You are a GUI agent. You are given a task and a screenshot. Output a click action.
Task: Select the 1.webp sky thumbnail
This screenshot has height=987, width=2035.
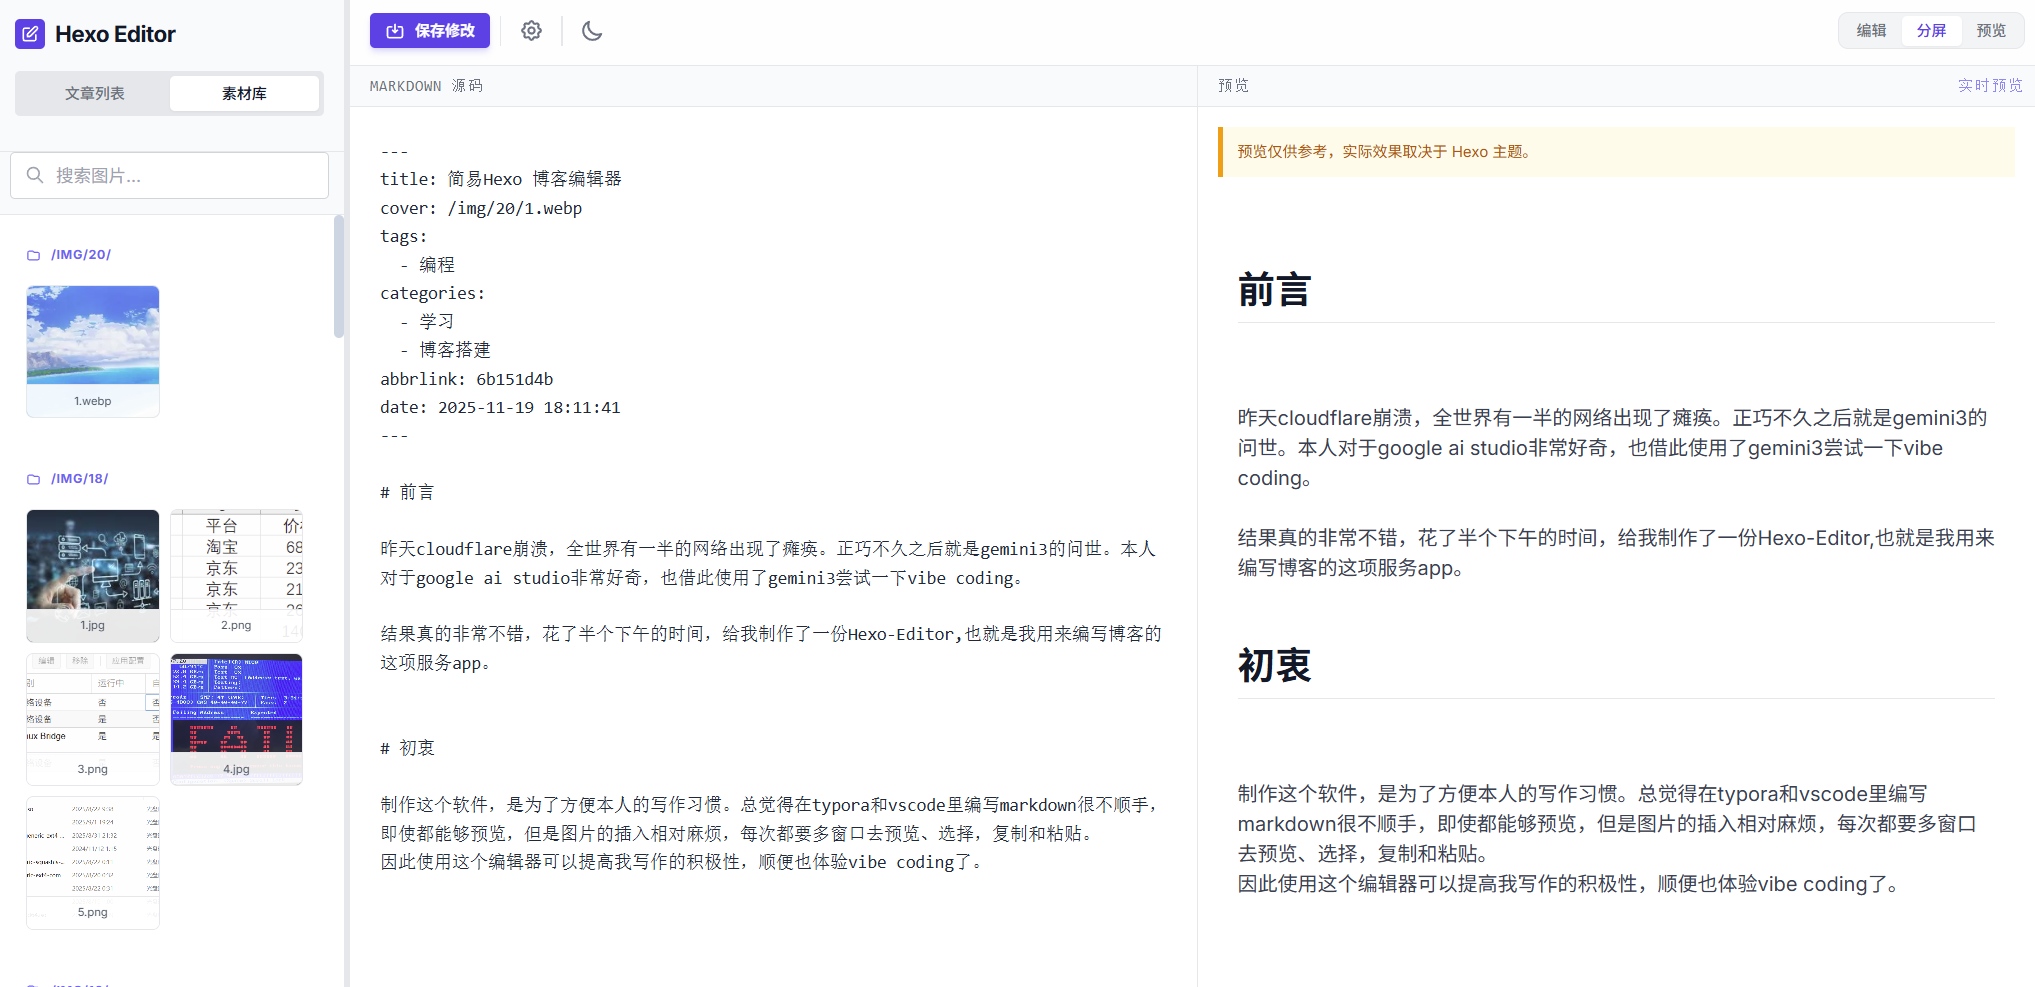(x=93, y=336)
